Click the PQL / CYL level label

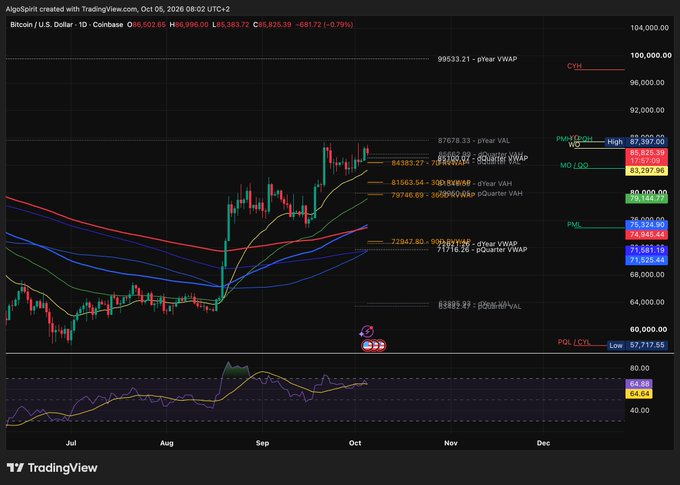[574, 342]
